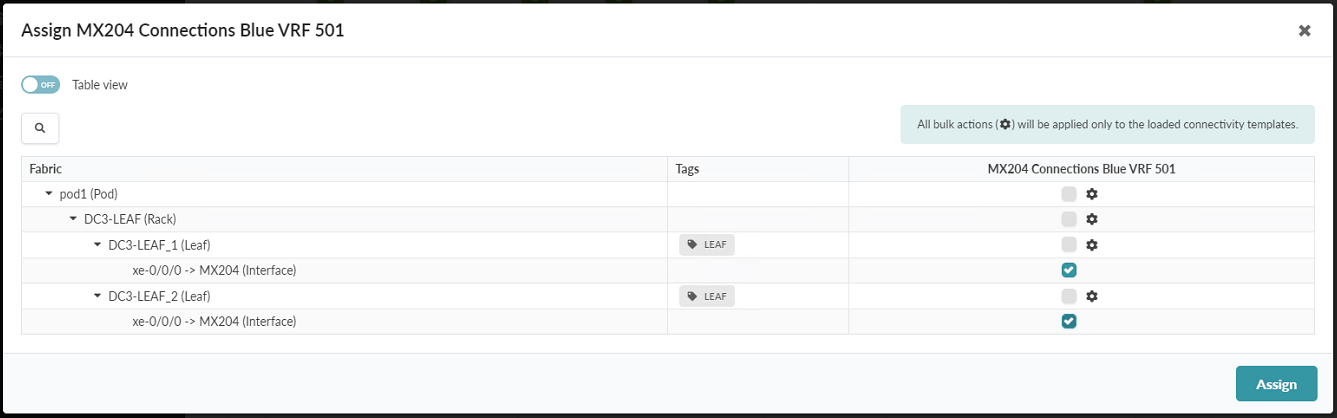Toggle the Table view switch
Viewport: 1337px width, 418px height.
[41, 85]
